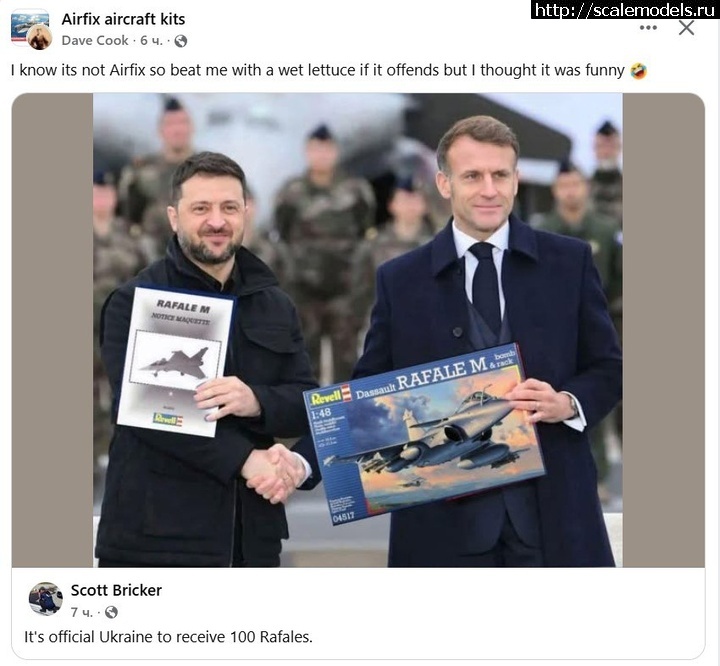Open the Airfix aircraft kits group page
This screenshot has width=720, height=666.
pyautogui.click(x=123, y=19)
